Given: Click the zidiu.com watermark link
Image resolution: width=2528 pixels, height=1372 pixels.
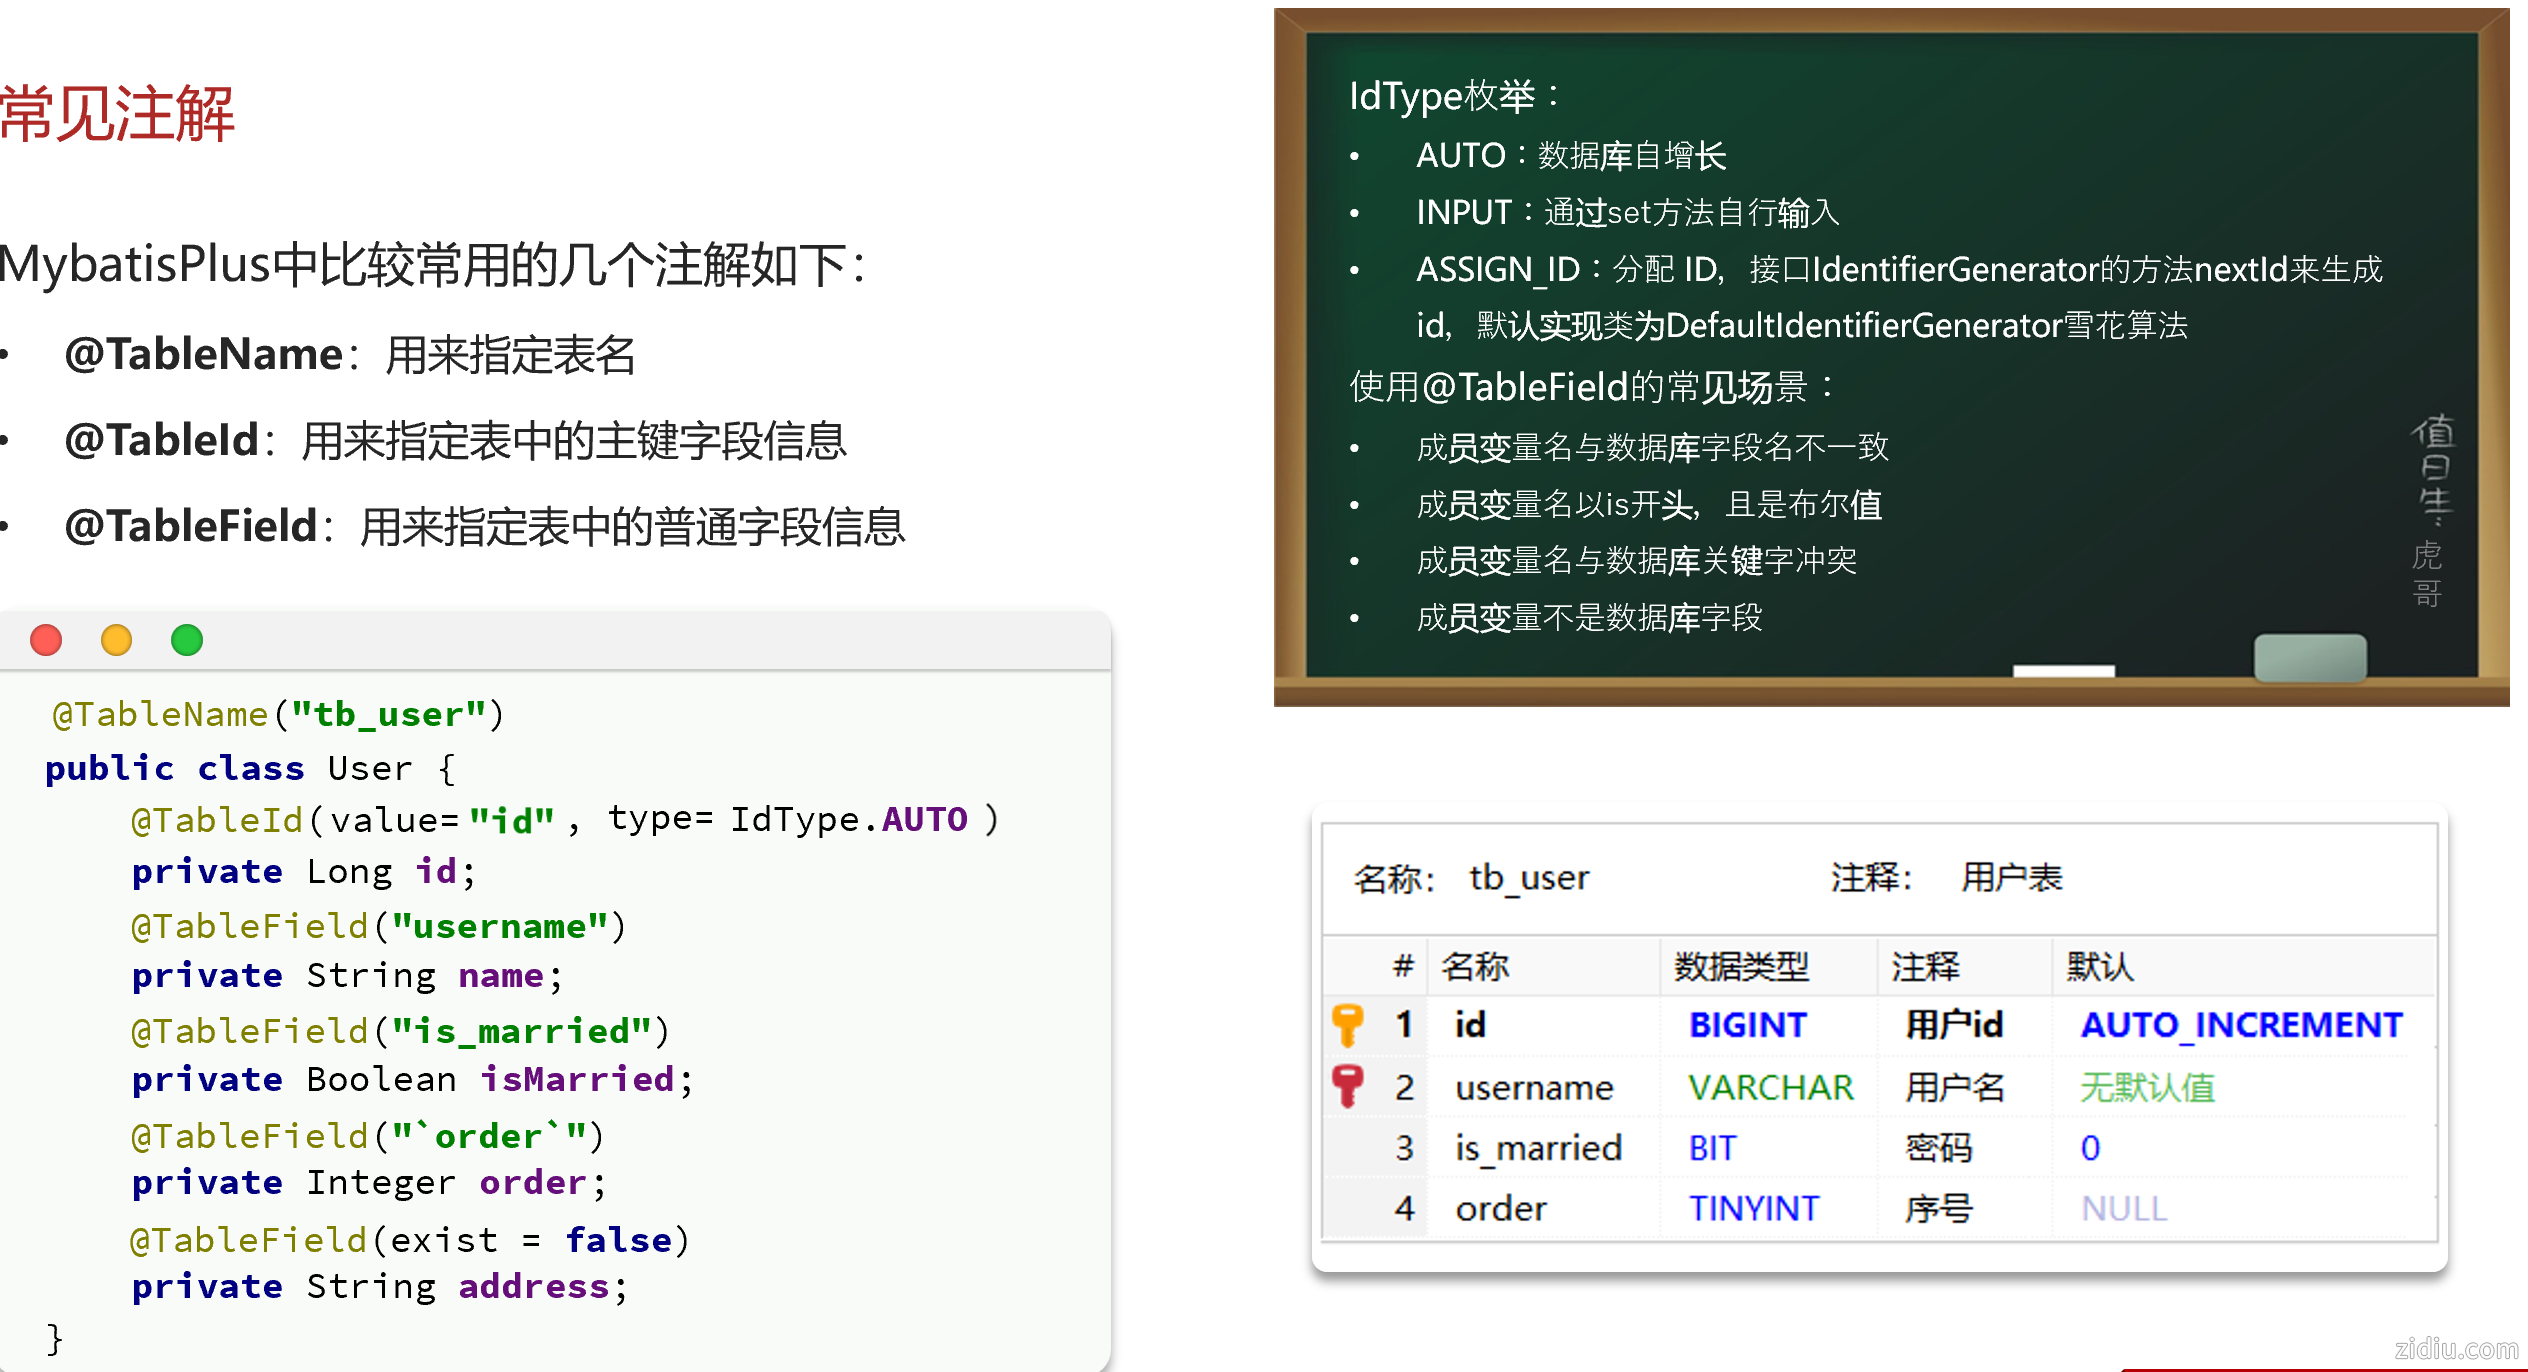Looking at the screenshot, I should tap(2456, 1349).
